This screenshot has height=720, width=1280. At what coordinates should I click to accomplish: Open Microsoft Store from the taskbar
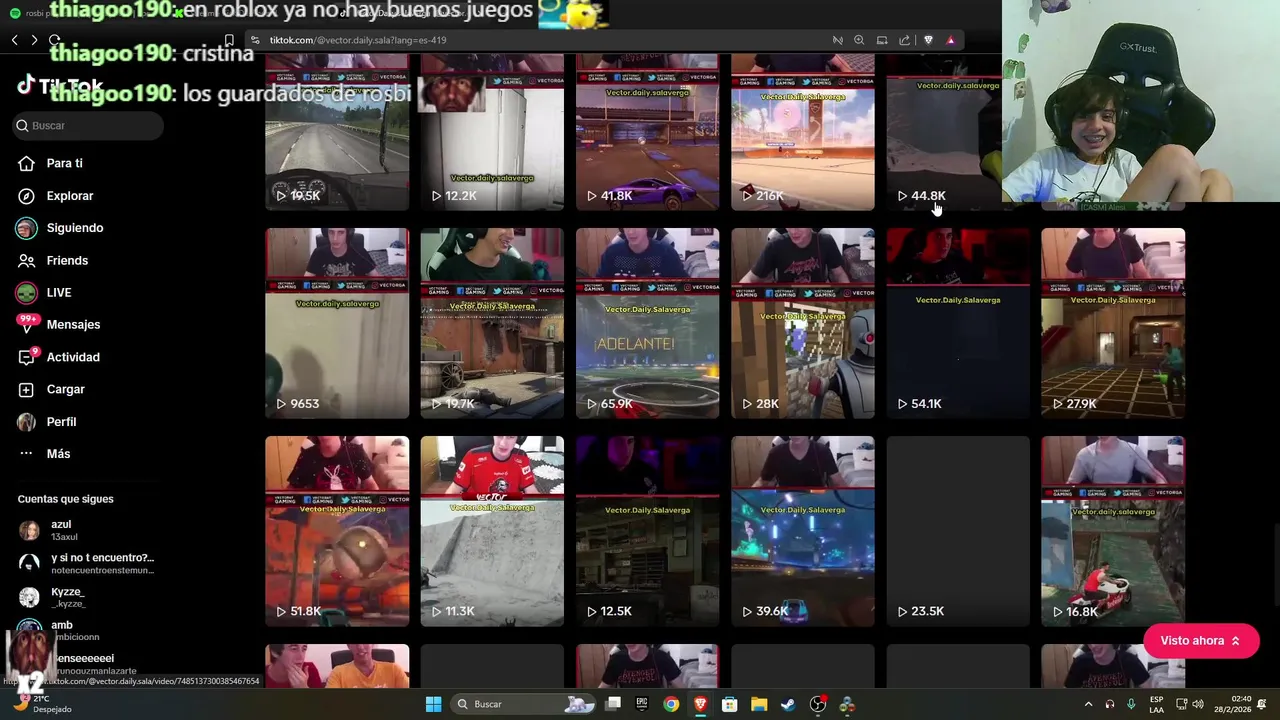pos(730,704)
